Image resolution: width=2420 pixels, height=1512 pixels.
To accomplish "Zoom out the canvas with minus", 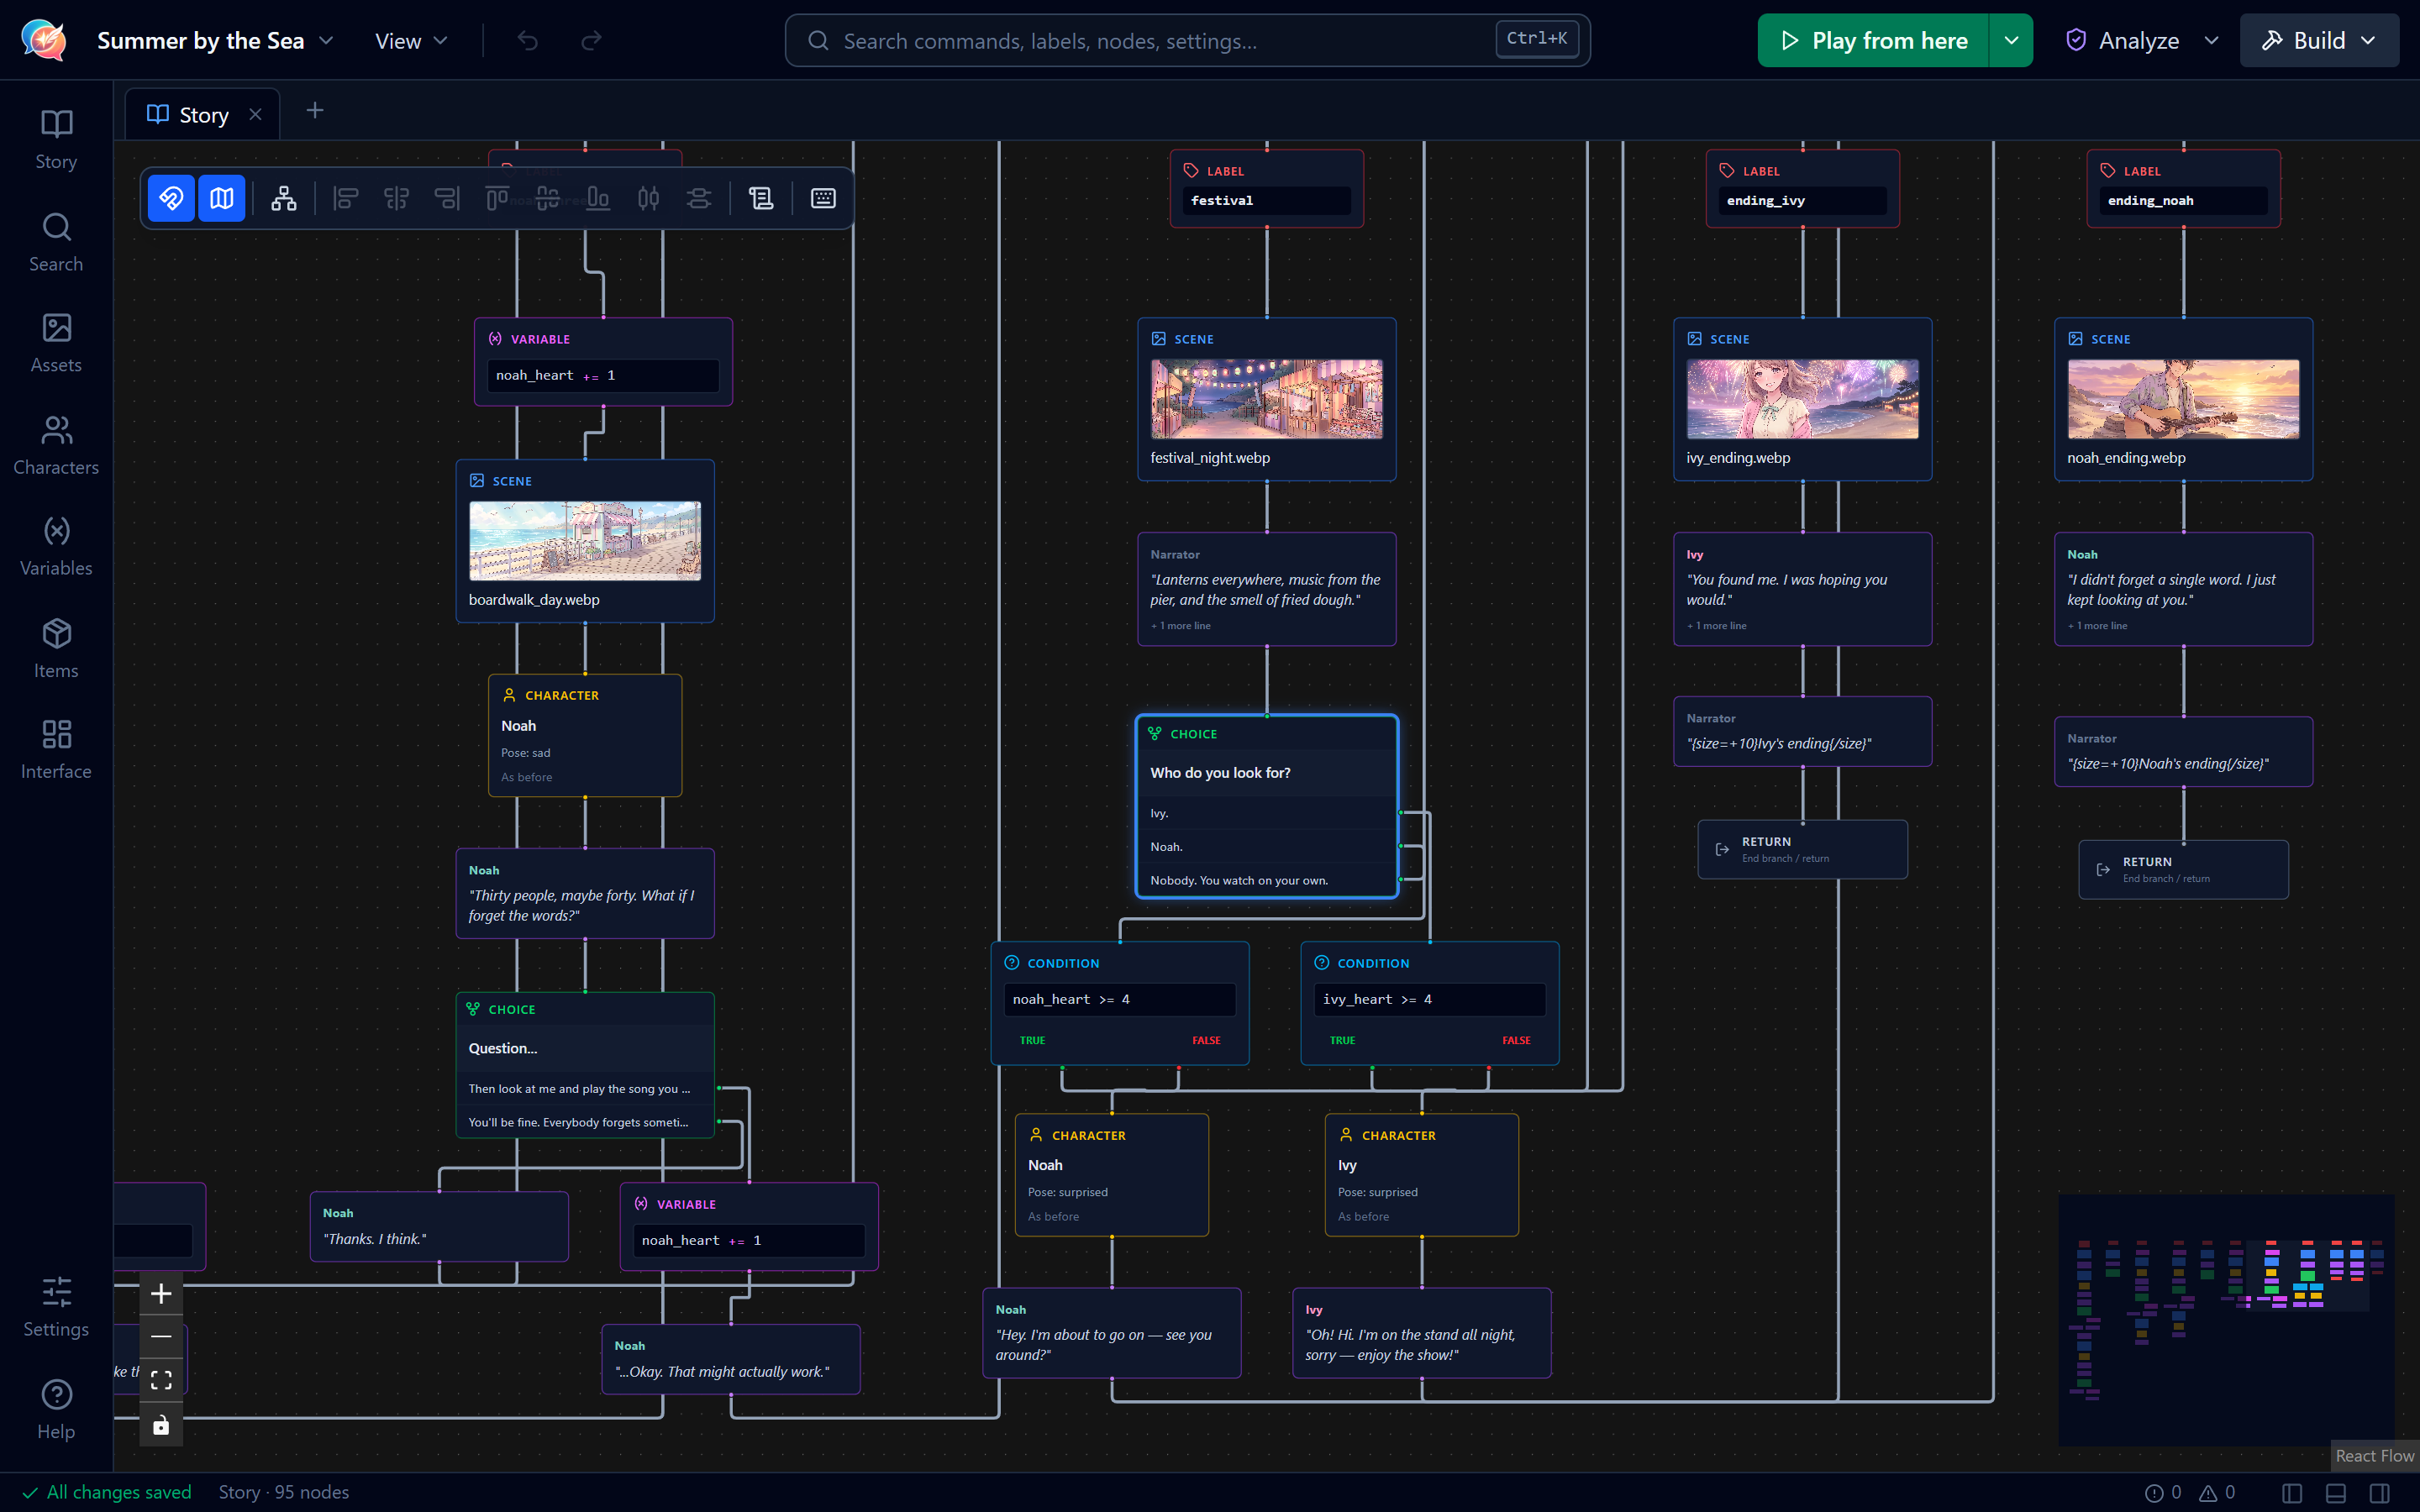I will click(x=161, y=1337).
